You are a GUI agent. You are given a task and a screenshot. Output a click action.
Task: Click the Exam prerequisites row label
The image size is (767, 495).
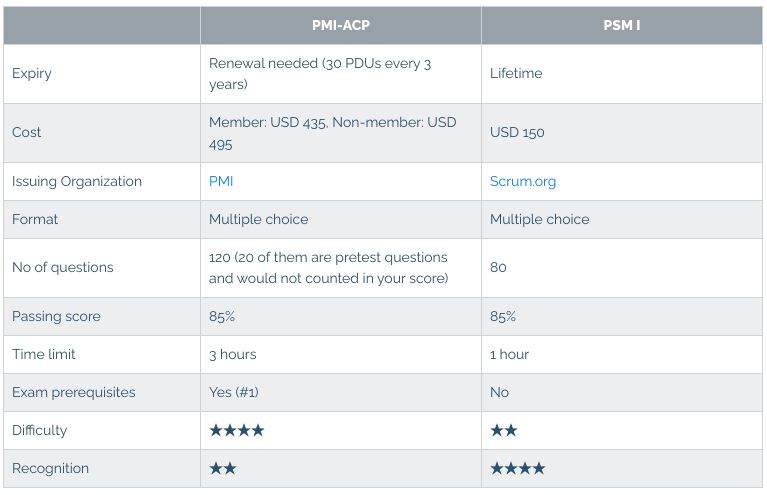pyautogui.click(x=73, y=392)
